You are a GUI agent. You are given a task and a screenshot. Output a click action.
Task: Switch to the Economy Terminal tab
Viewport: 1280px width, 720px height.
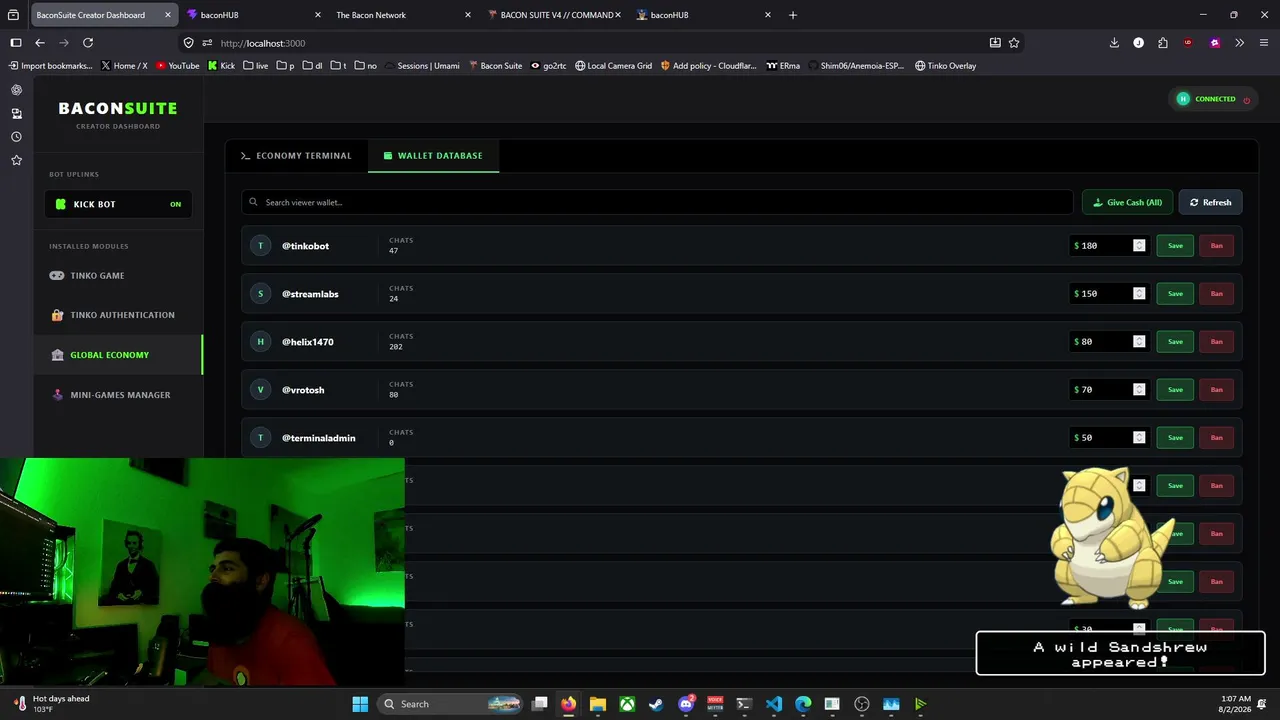pyautogui.click(x=296, y=156)
